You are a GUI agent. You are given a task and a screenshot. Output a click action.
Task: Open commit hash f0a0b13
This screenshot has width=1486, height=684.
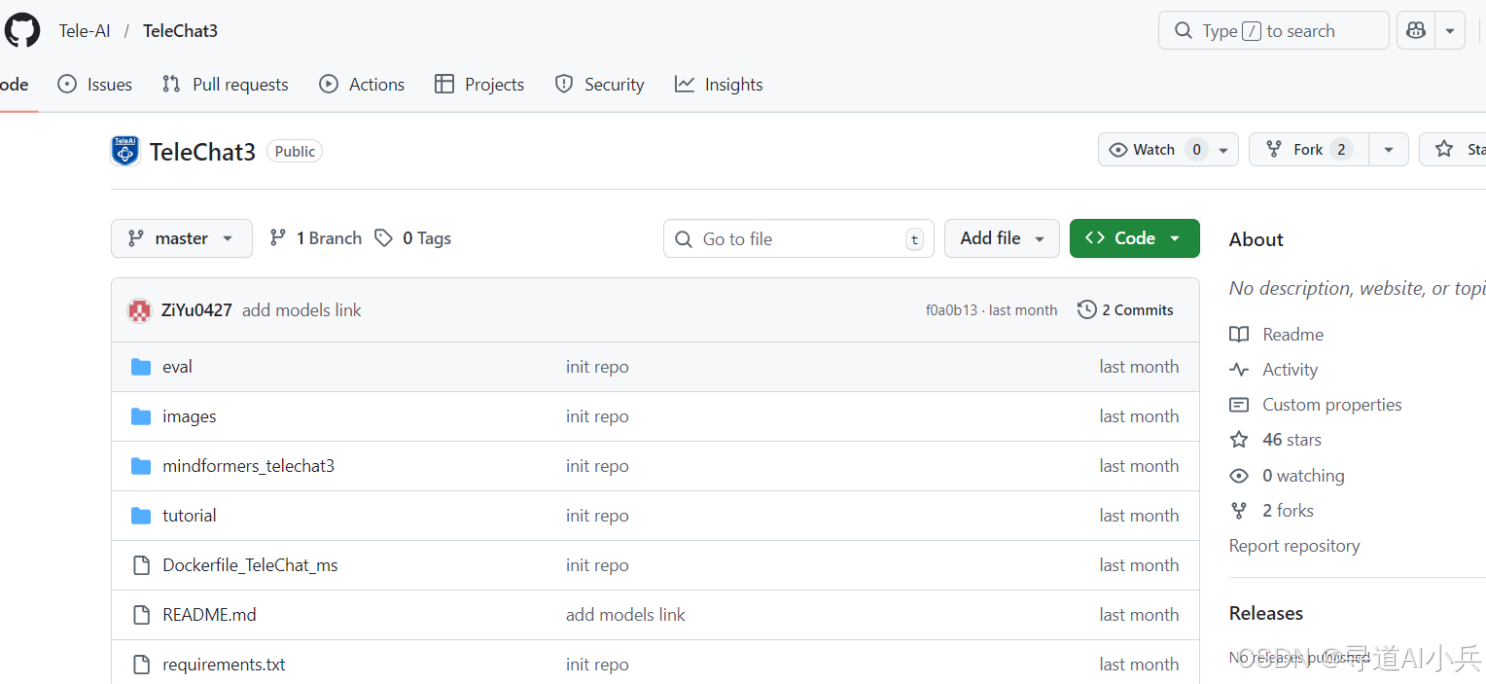[x=951, y=310]
